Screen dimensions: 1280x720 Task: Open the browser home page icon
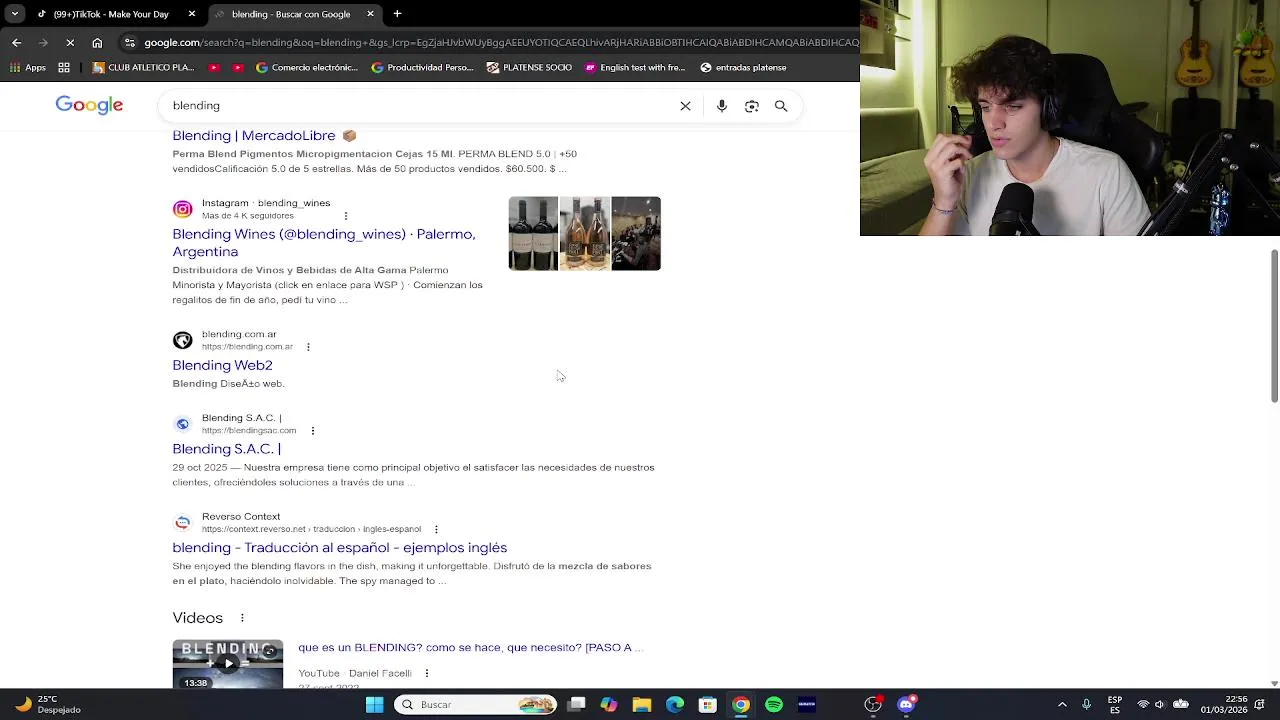point(97,42)
